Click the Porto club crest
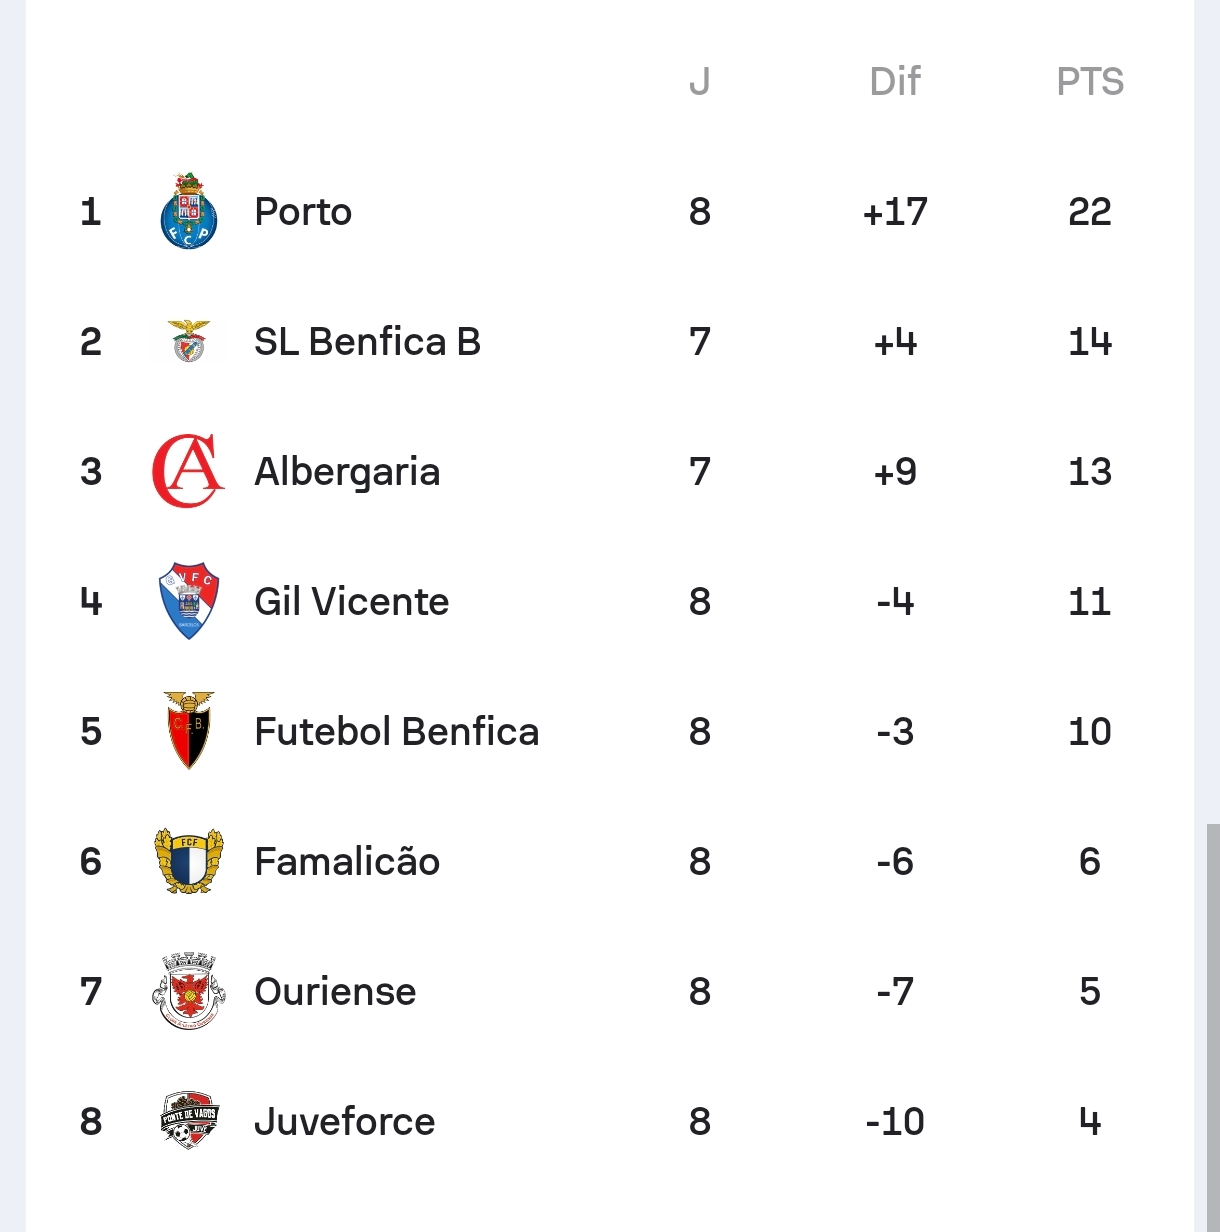Screen dimensions: 1220x1232 (x=189, y=211)
